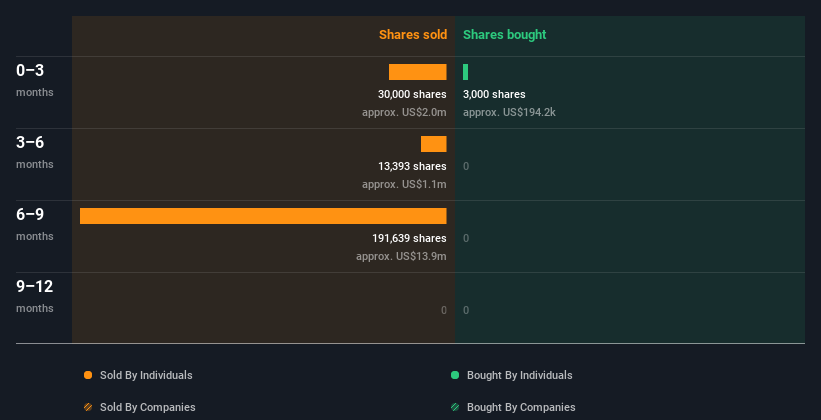Toggle the Sold By Companies legend label
821x420 pixels.
pyautogui.click(x=148, y=407)
